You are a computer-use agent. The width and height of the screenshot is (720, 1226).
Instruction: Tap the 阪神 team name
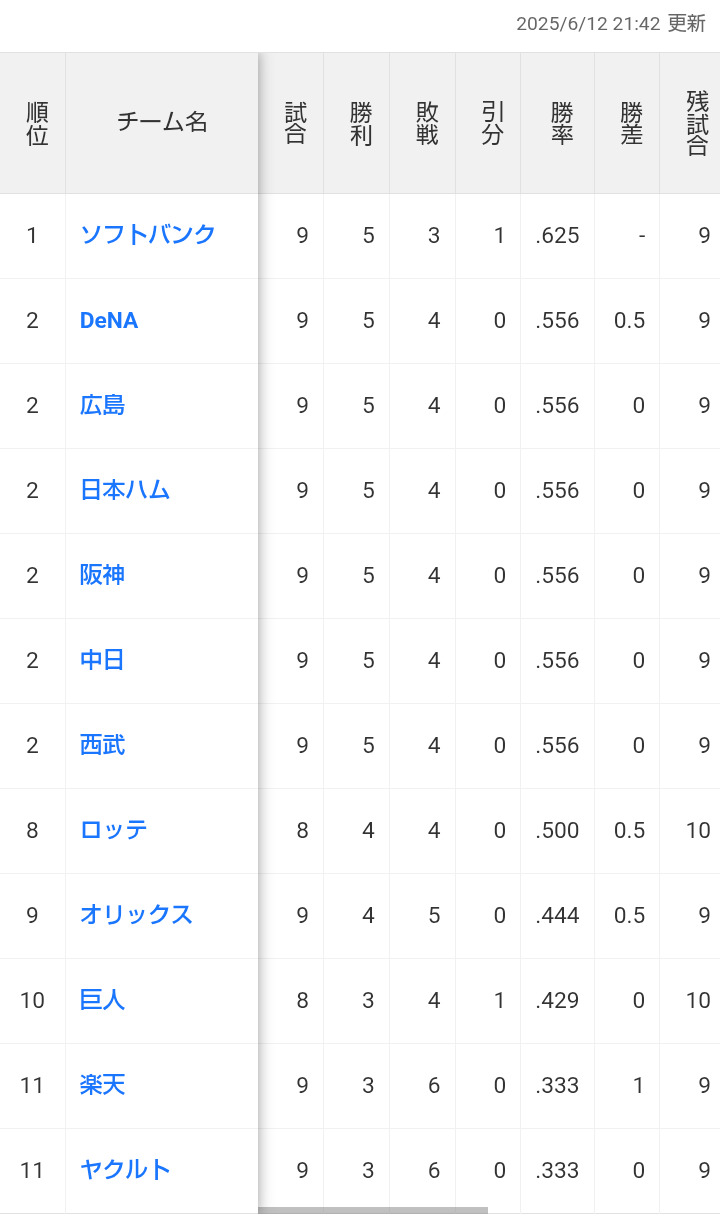coord(102,575)
